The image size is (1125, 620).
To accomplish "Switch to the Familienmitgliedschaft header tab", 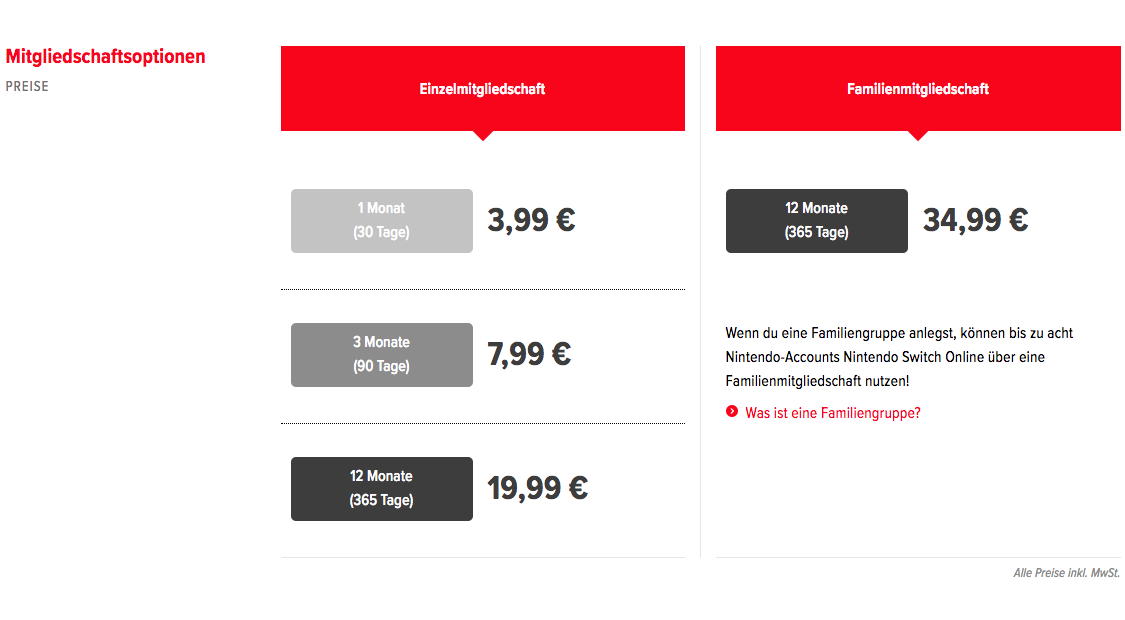I will click(918, 88).
